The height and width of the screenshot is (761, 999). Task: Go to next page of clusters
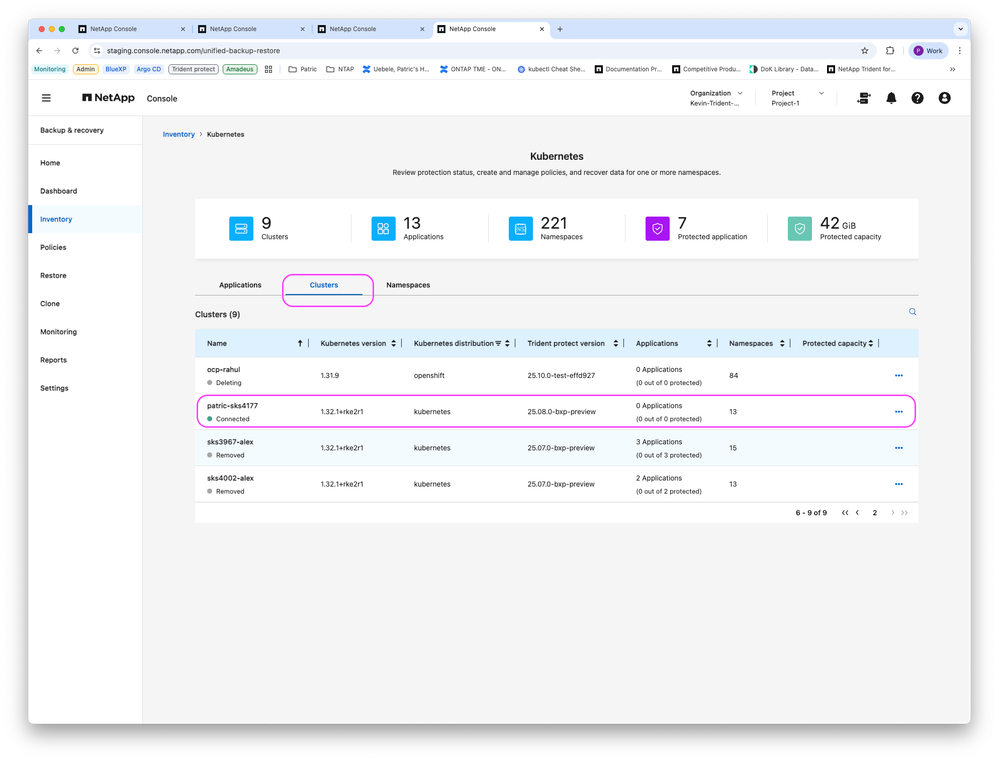pyautogui.click(x=892, y=512)
